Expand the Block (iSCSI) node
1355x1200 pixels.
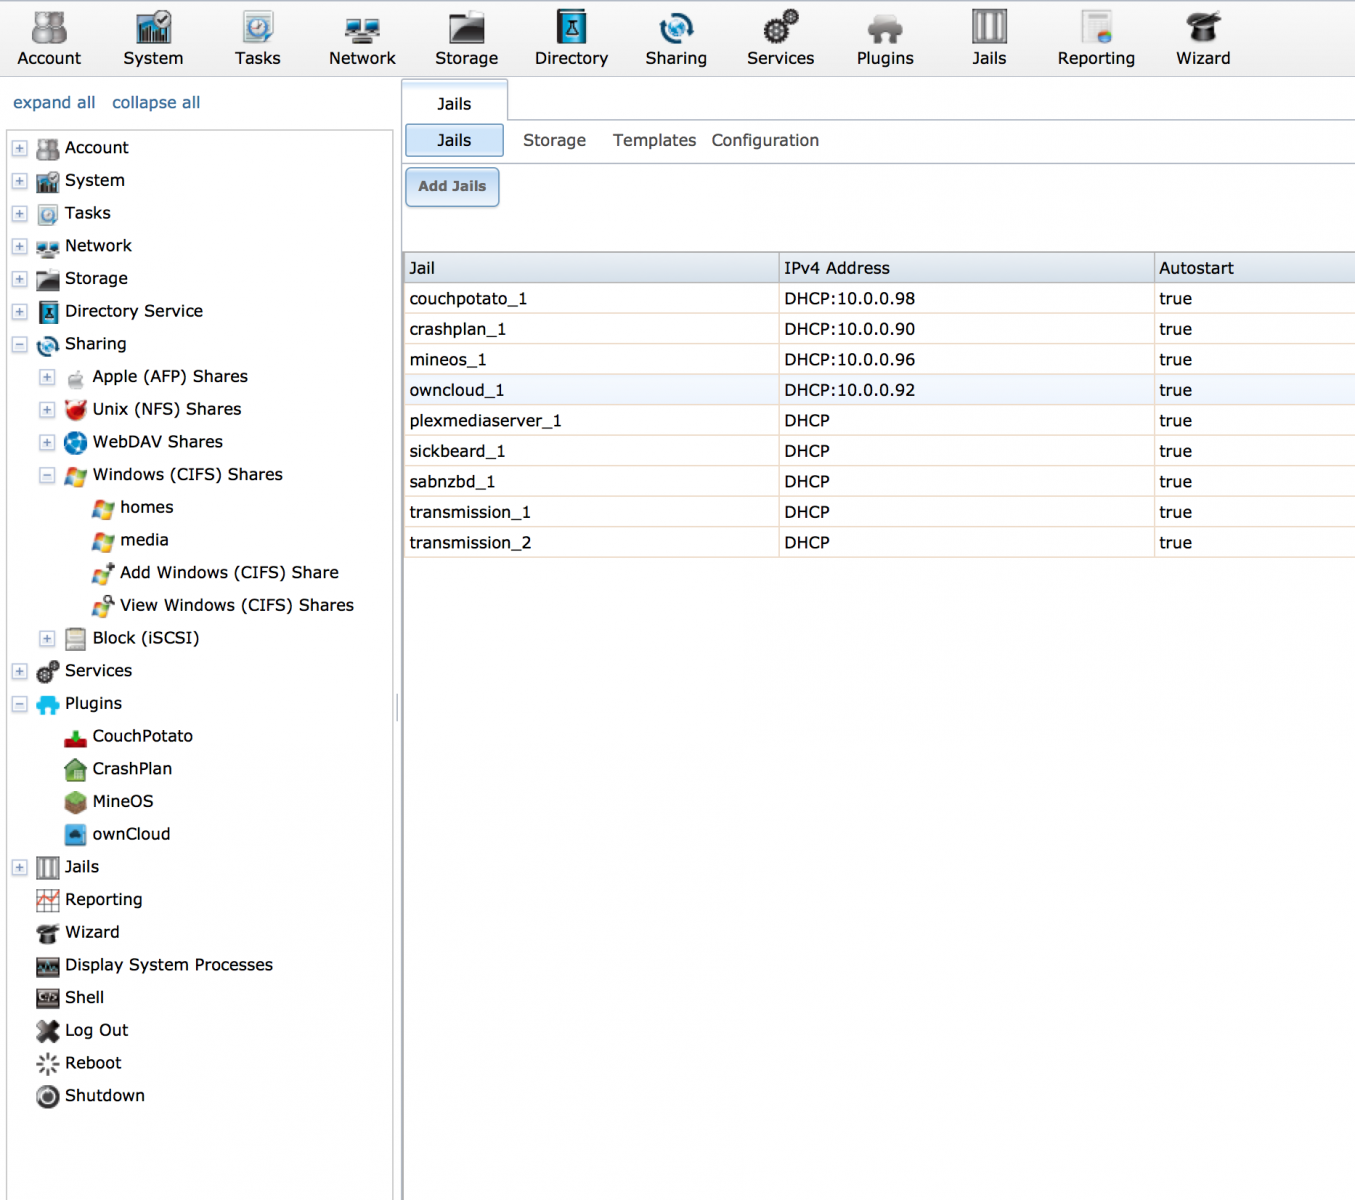(x=47, y=638)
